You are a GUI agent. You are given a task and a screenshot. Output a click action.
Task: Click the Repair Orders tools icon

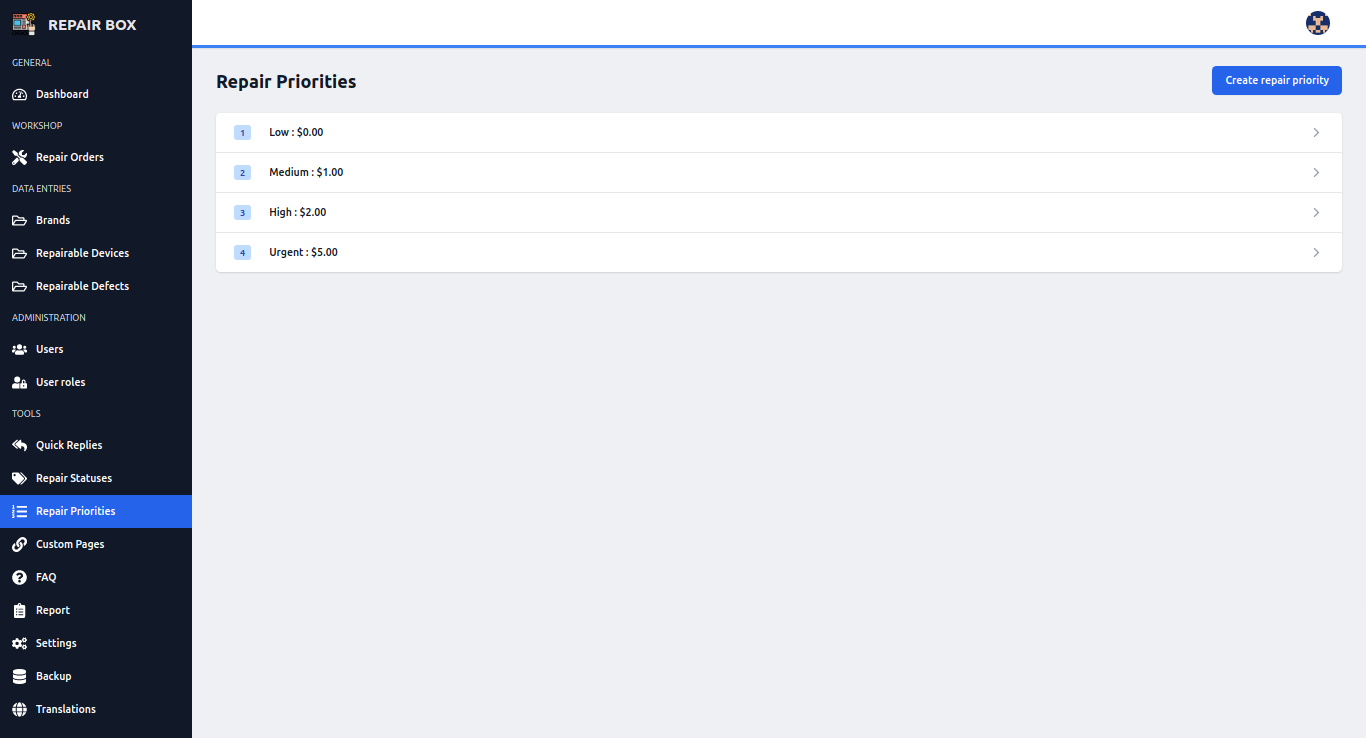20,157
